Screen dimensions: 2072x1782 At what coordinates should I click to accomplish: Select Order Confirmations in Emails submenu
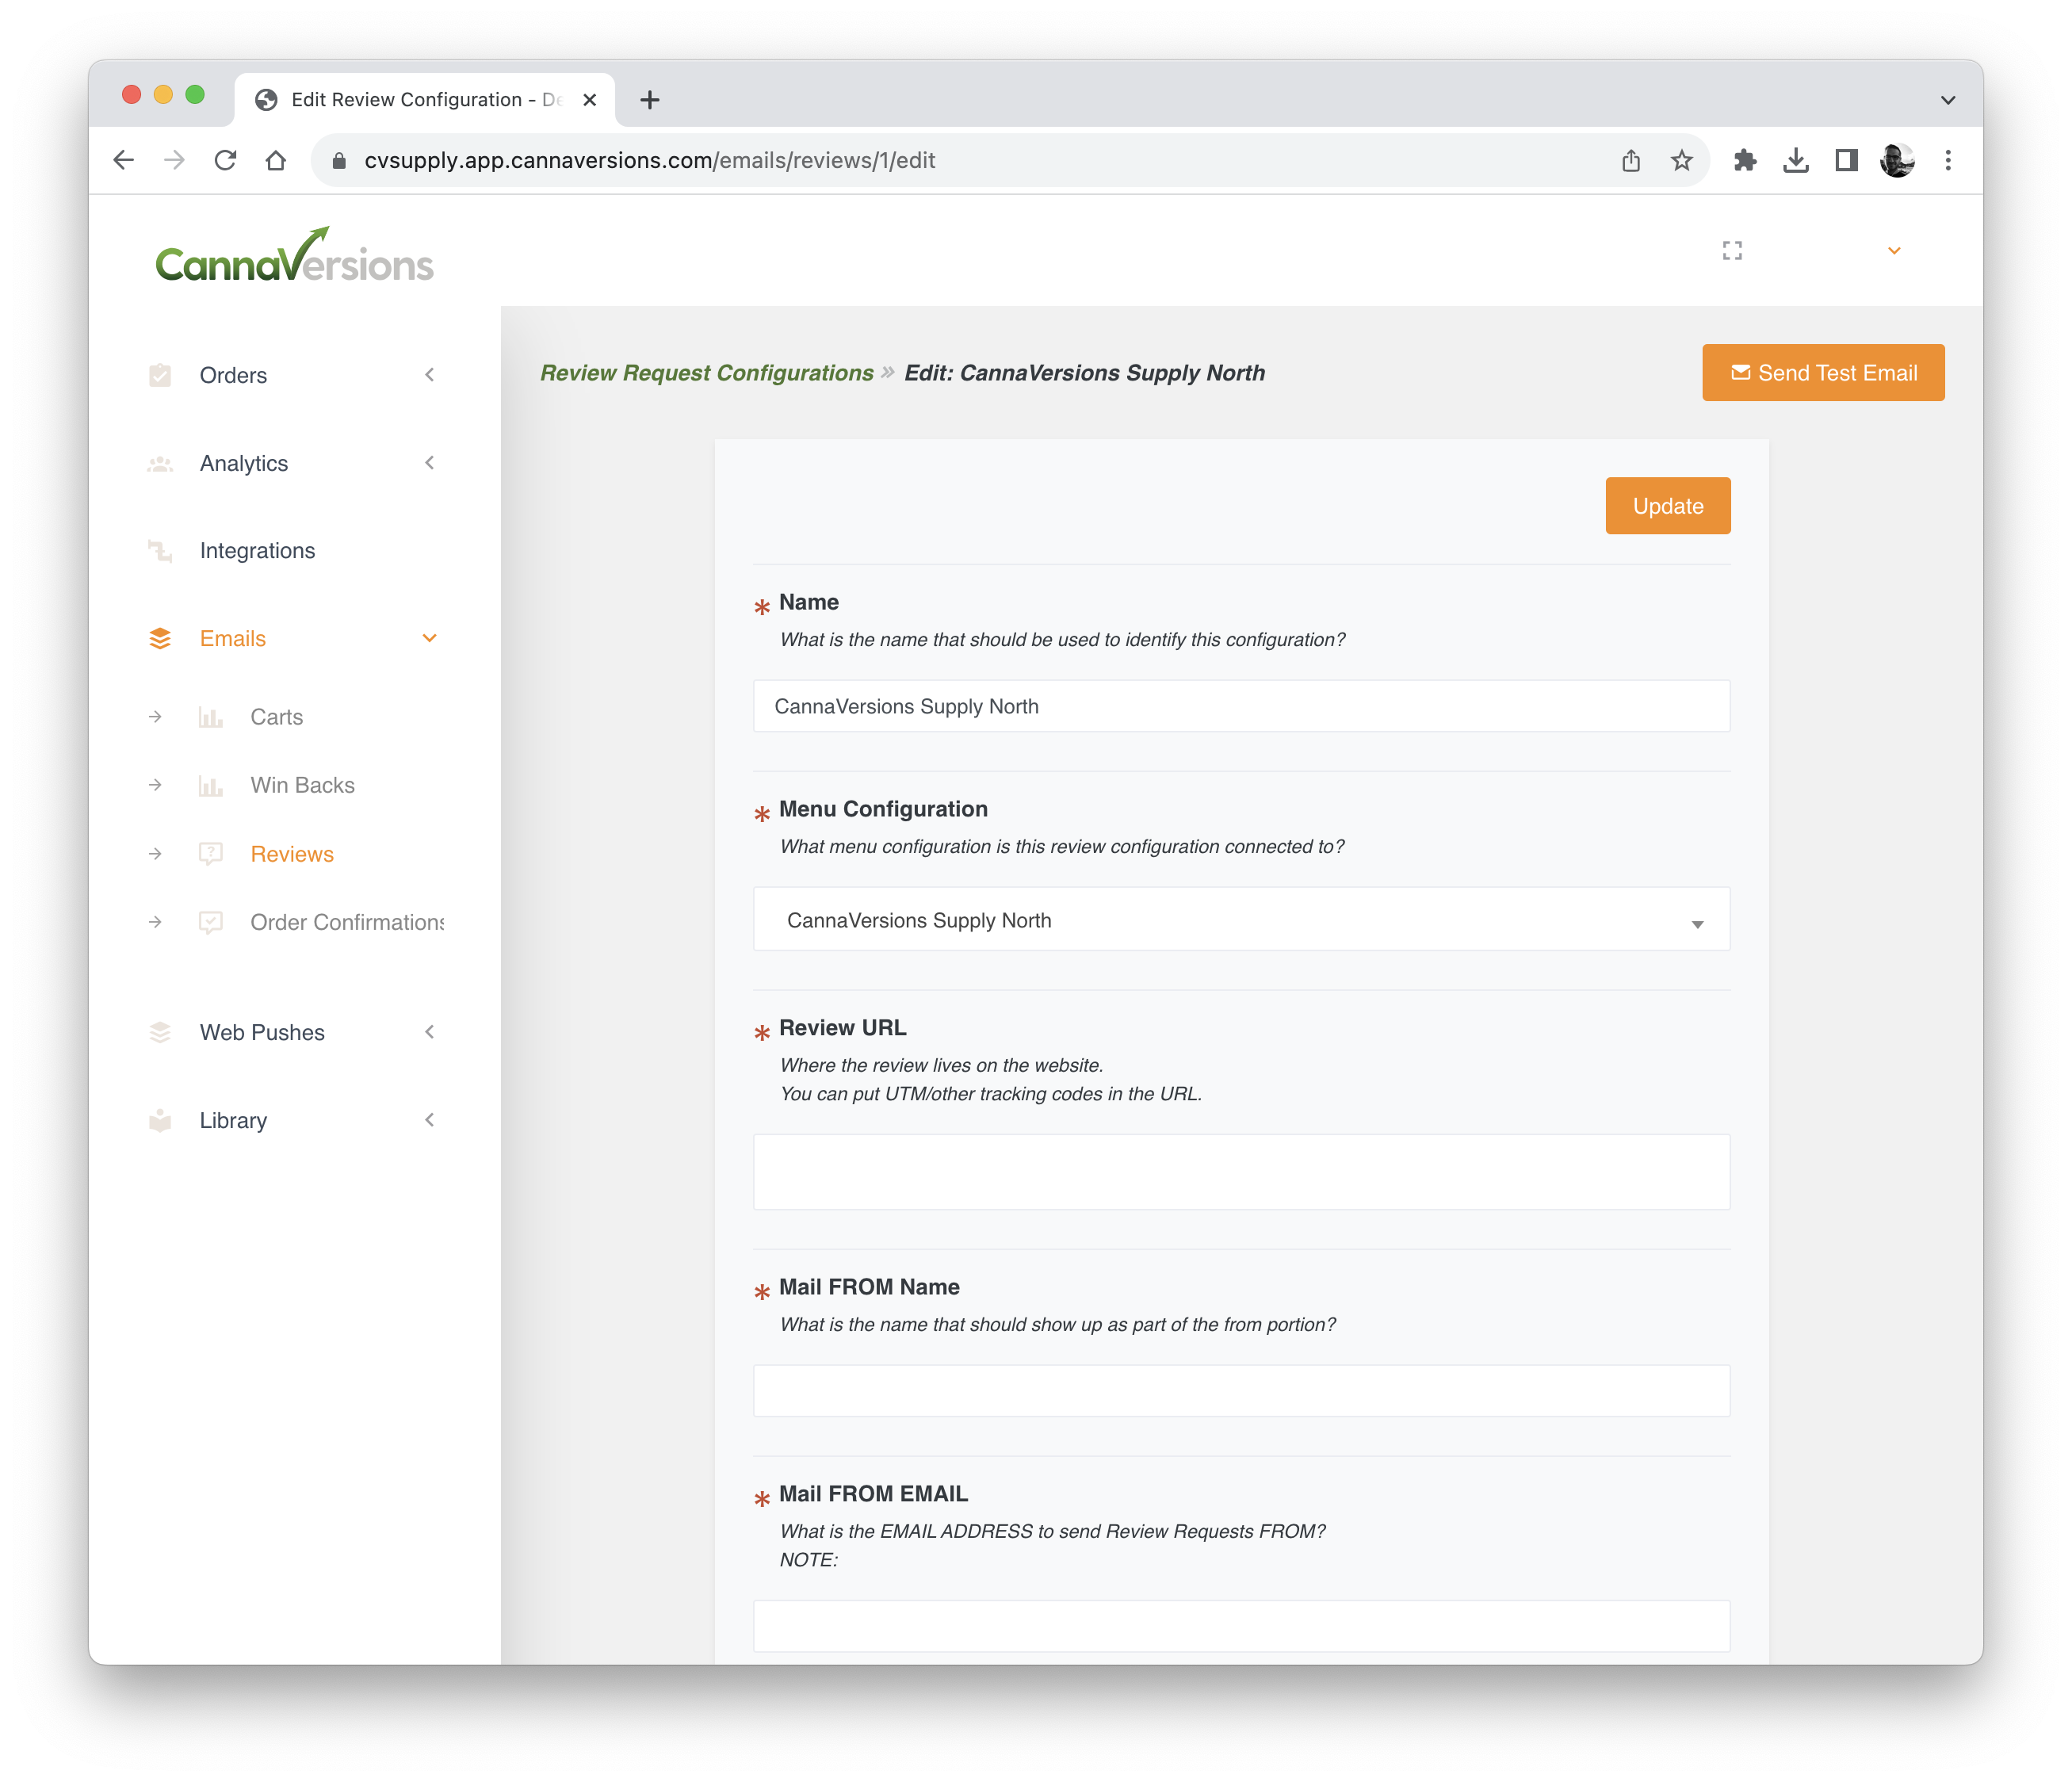coord(346,922)
